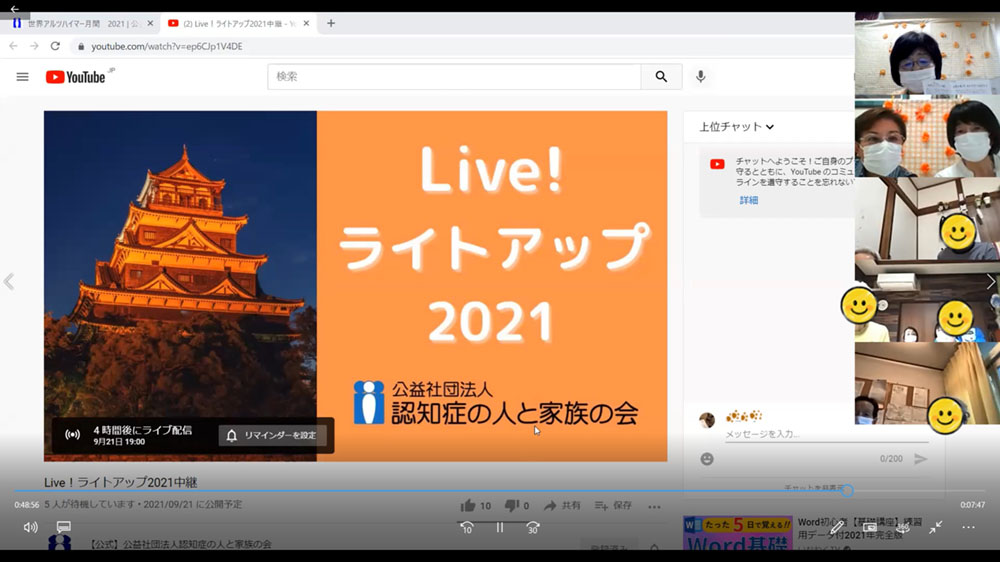Skip back 10 seconds

(x=467, y=528)
